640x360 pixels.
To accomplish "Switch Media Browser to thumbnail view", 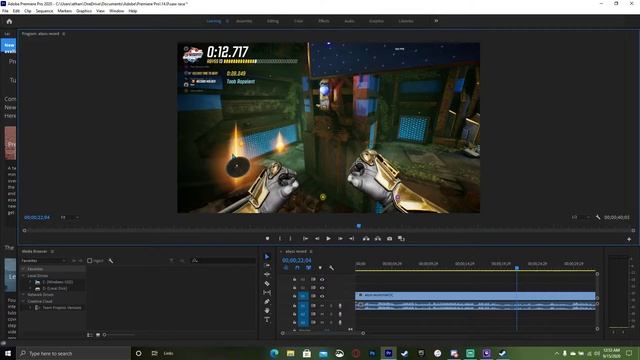I will click(98, 335).
